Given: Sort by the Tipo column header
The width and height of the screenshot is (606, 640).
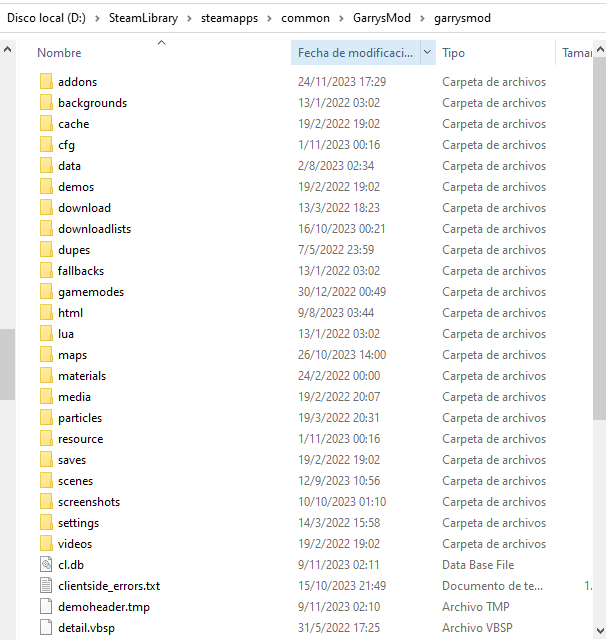Looking at the screenshot, I should point(453,53).
